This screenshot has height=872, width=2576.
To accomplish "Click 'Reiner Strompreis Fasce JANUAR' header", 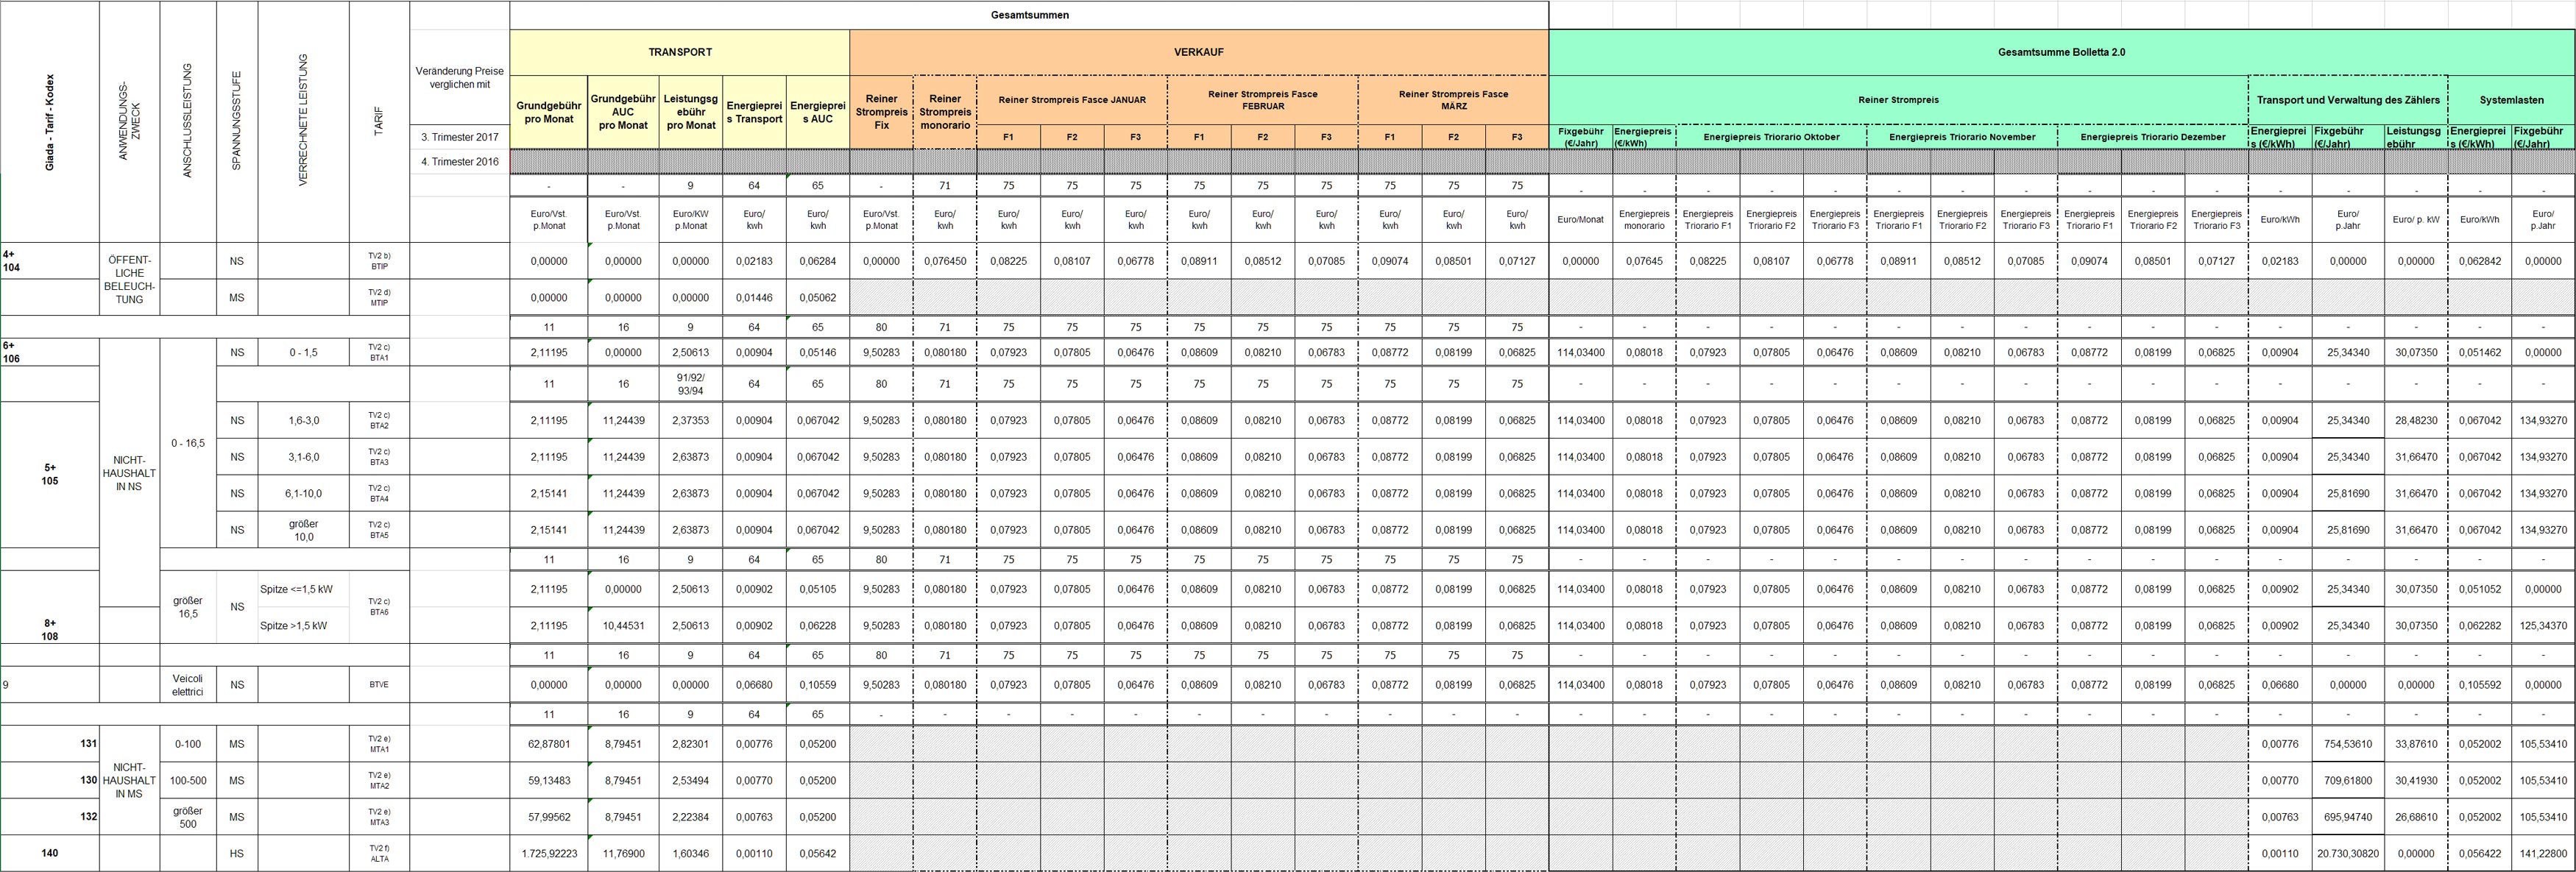I will click(x=1072, y=100).
